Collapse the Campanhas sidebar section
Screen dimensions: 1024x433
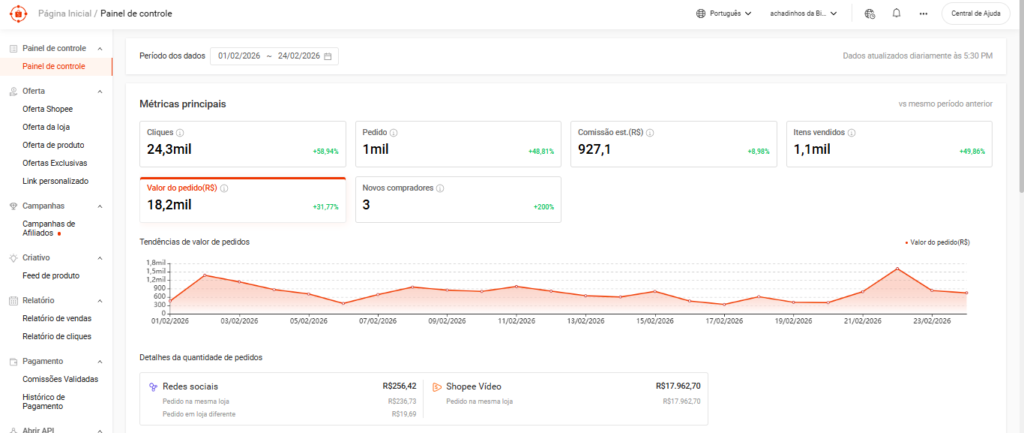(100, 206)
